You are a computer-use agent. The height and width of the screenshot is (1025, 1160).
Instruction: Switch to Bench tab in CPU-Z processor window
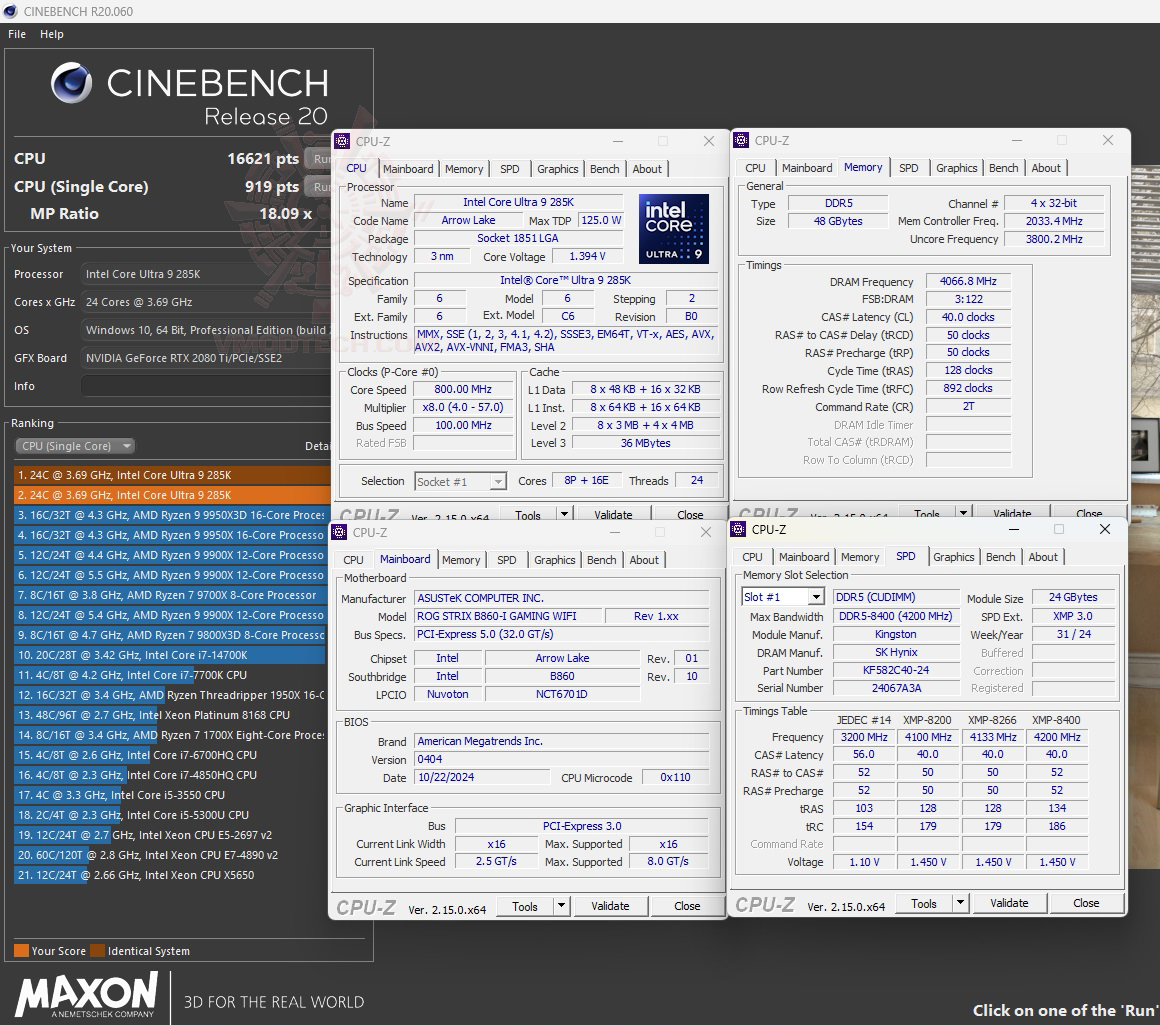[604, 169]
